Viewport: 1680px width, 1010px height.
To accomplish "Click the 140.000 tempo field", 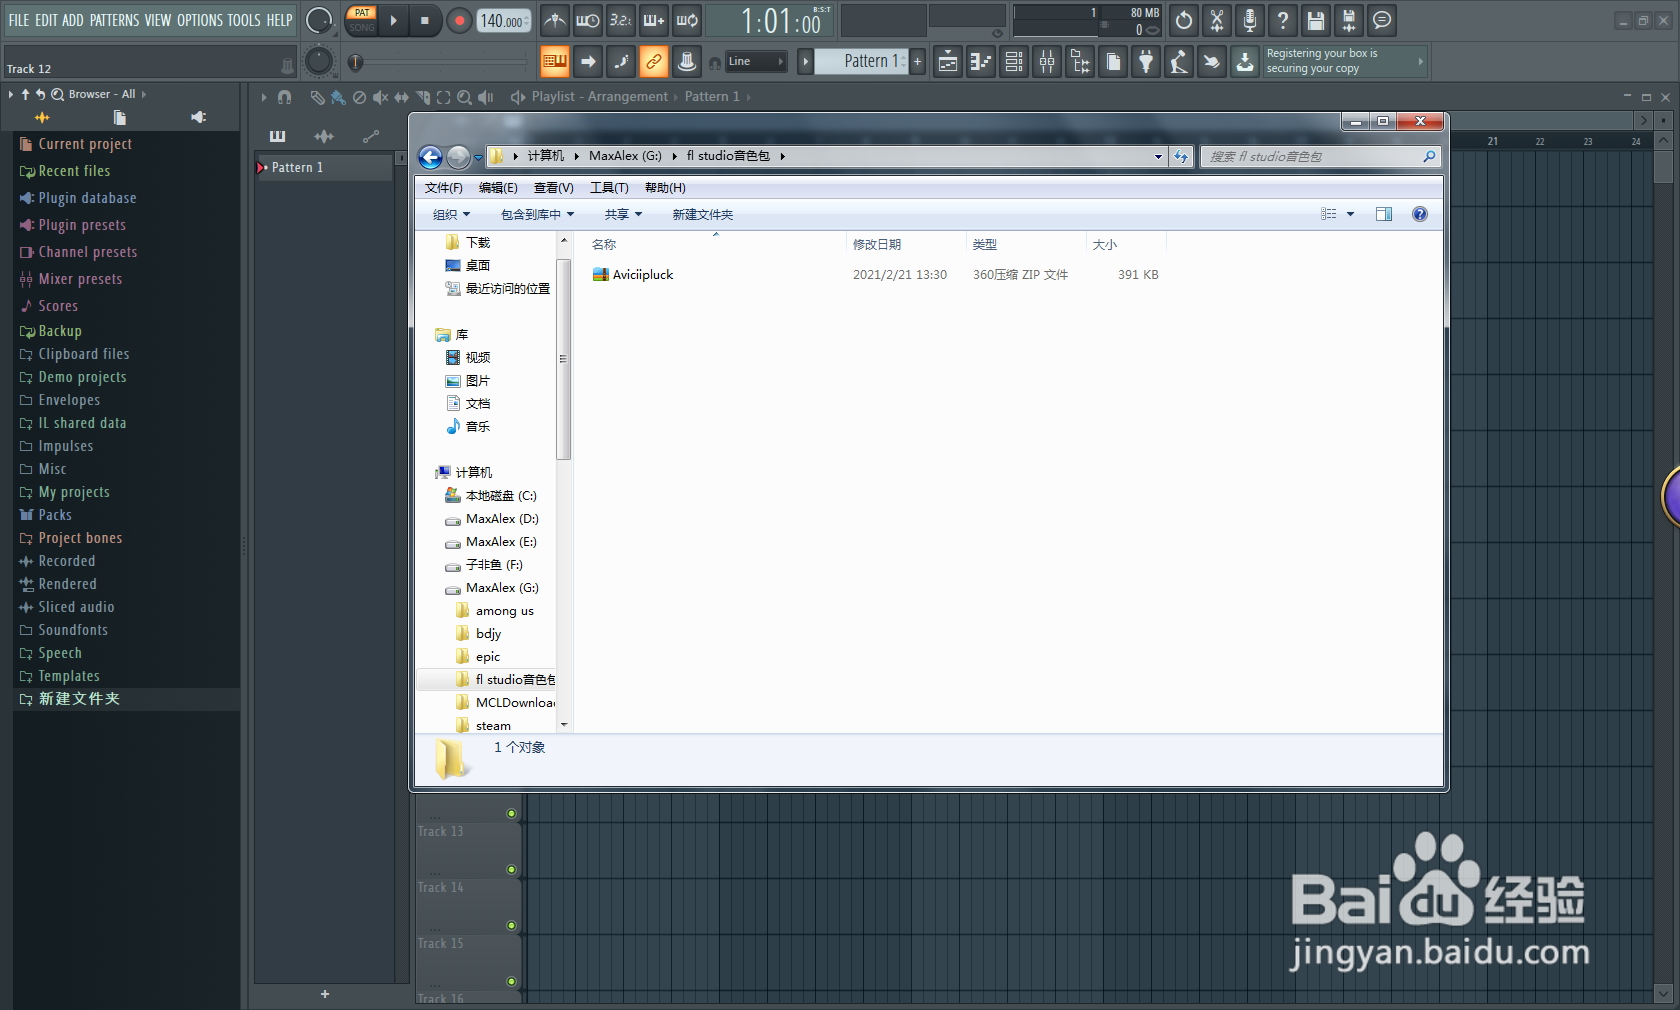I will pos(504,20).
